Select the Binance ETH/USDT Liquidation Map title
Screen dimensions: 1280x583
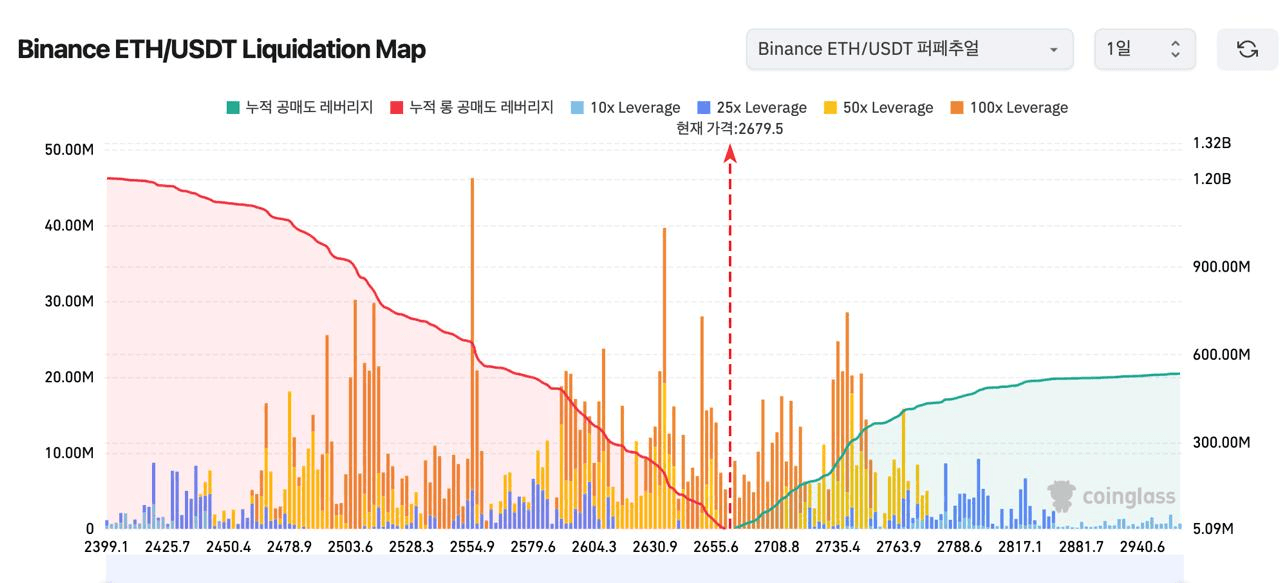(x=222, y=49)
